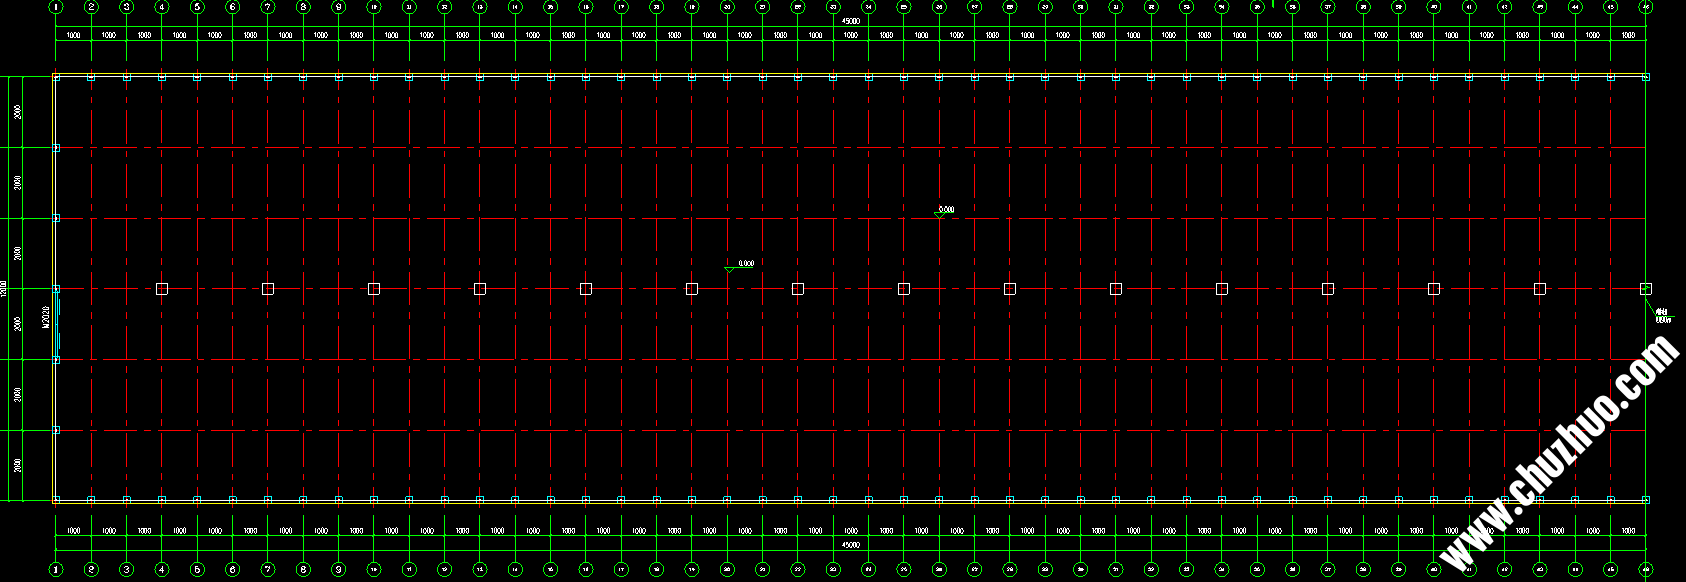Click top grid axis bubble number 1
Image resolution: width=1686 pixels, height=582 pixels.
tap(56, 7)
